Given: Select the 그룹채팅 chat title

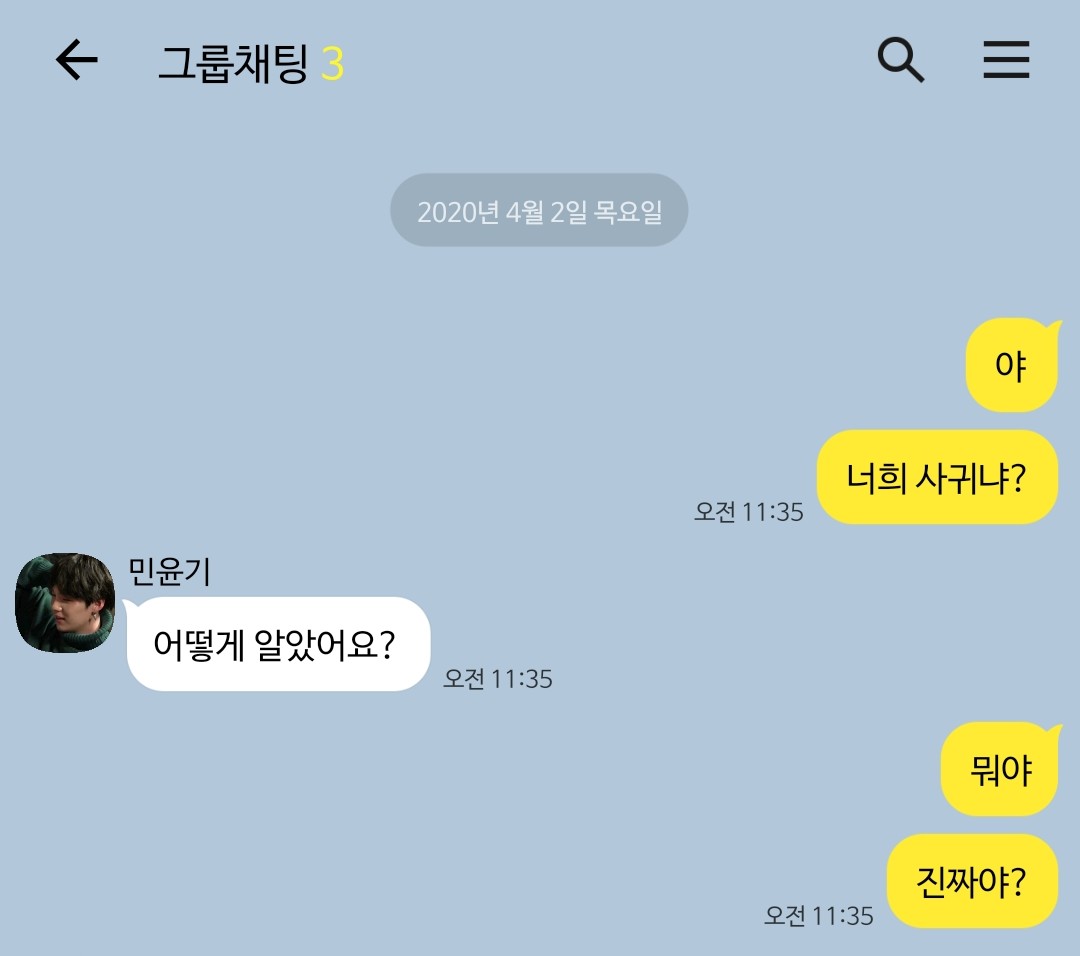Looking at the screenshot, I should (233, 63).
